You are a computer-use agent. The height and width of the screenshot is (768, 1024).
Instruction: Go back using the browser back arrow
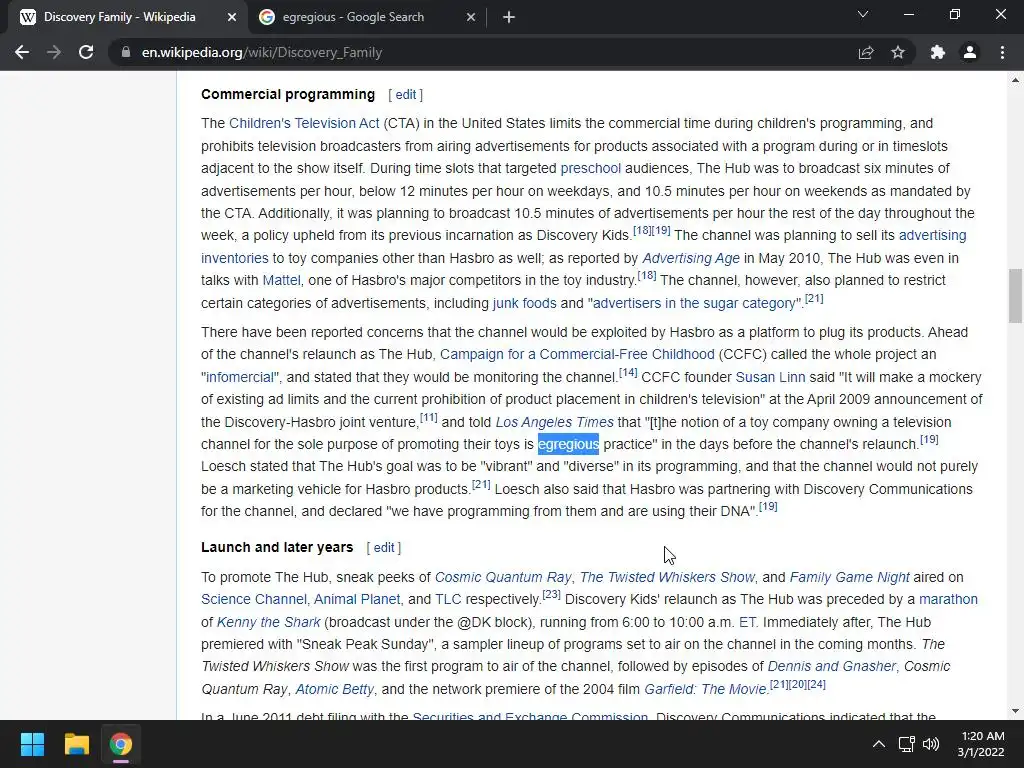pyautogui.click(x=22, y=52)
